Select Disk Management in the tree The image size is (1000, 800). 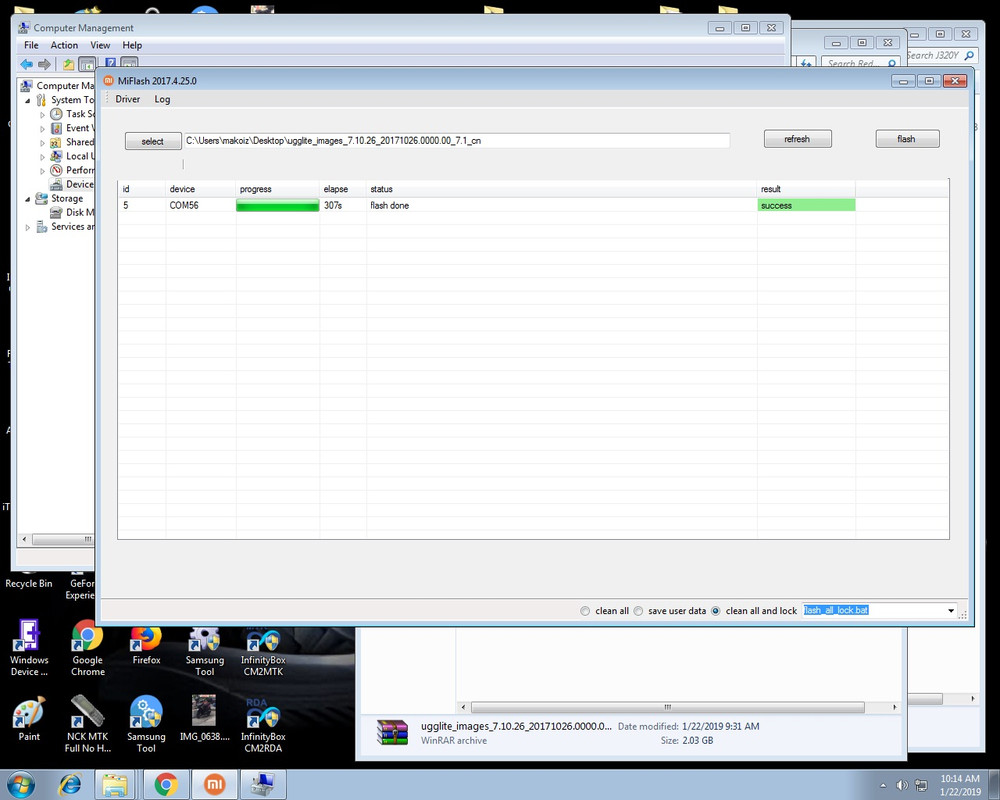pos(79,212)
